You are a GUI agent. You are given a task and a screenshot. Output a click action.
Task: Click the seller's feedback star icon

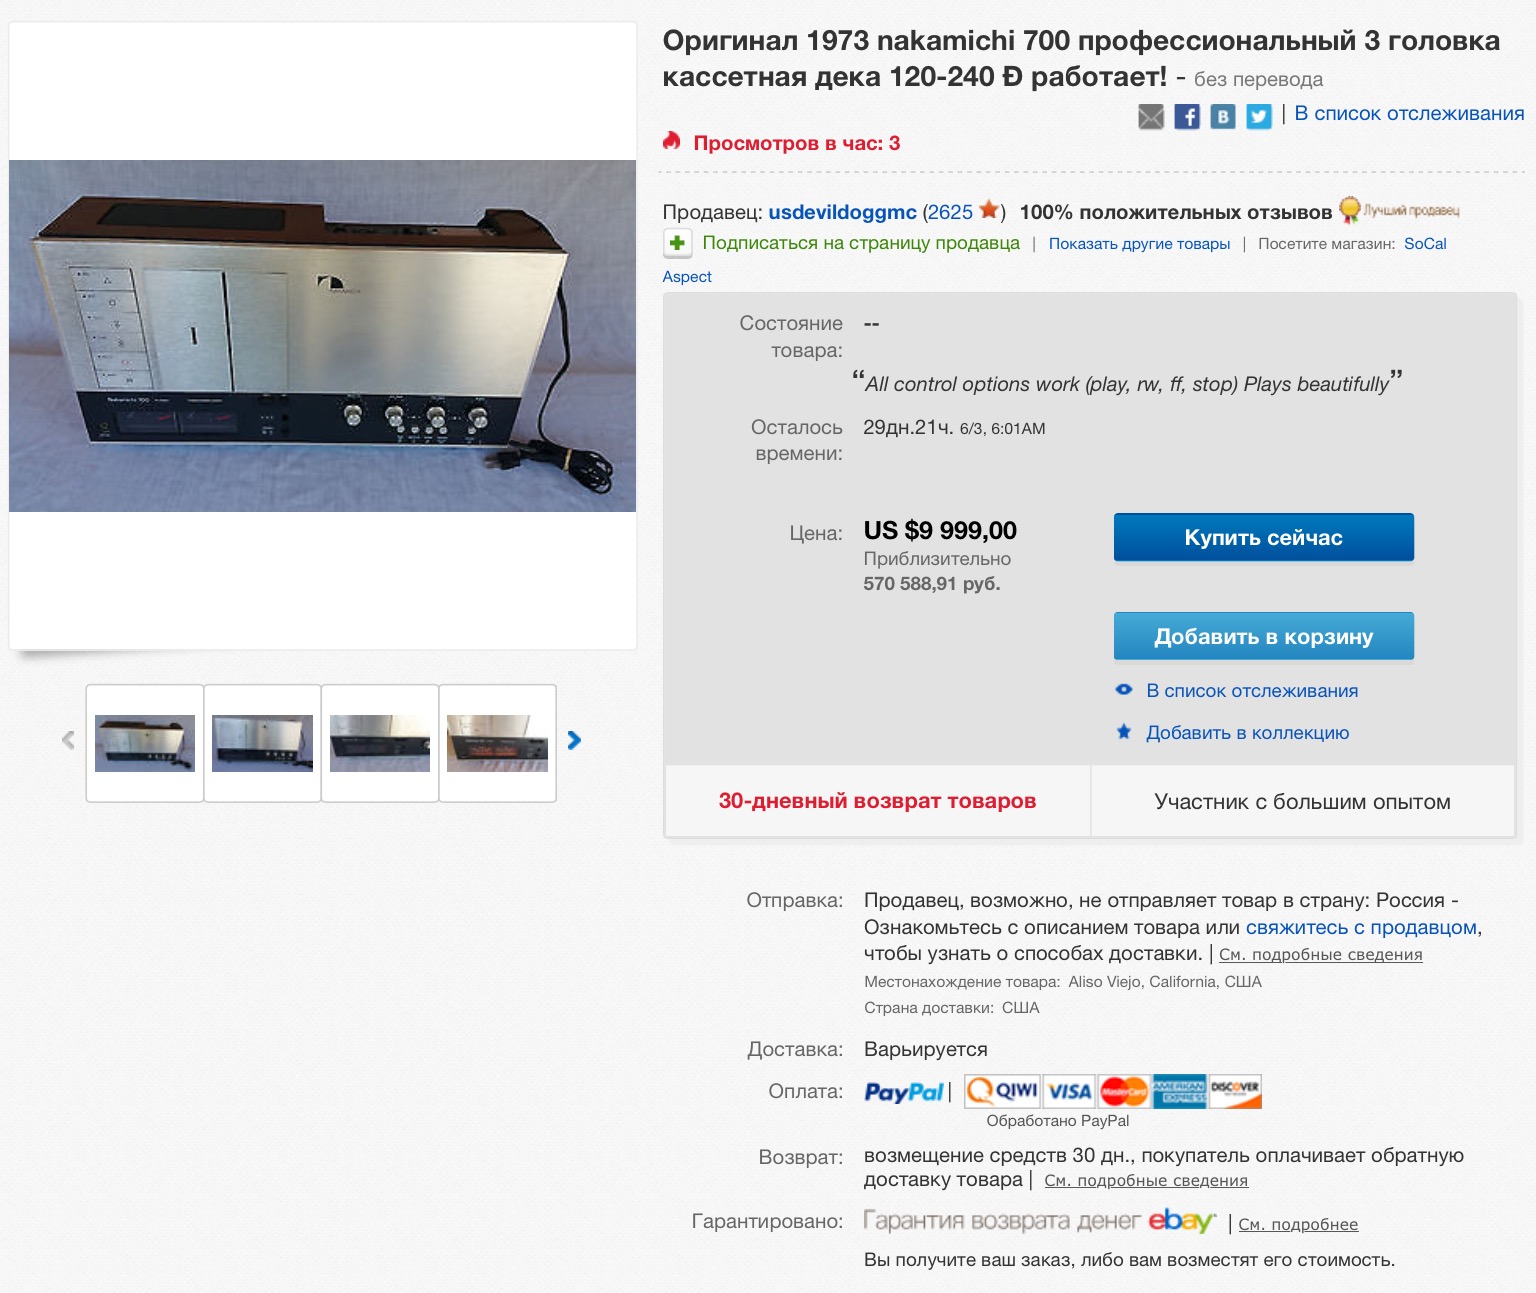pos(989,210)
